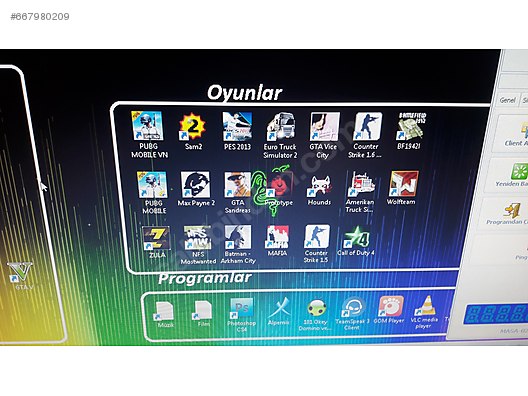Switch to the Genel tab

pyautogui.click(x=507, y=100)
